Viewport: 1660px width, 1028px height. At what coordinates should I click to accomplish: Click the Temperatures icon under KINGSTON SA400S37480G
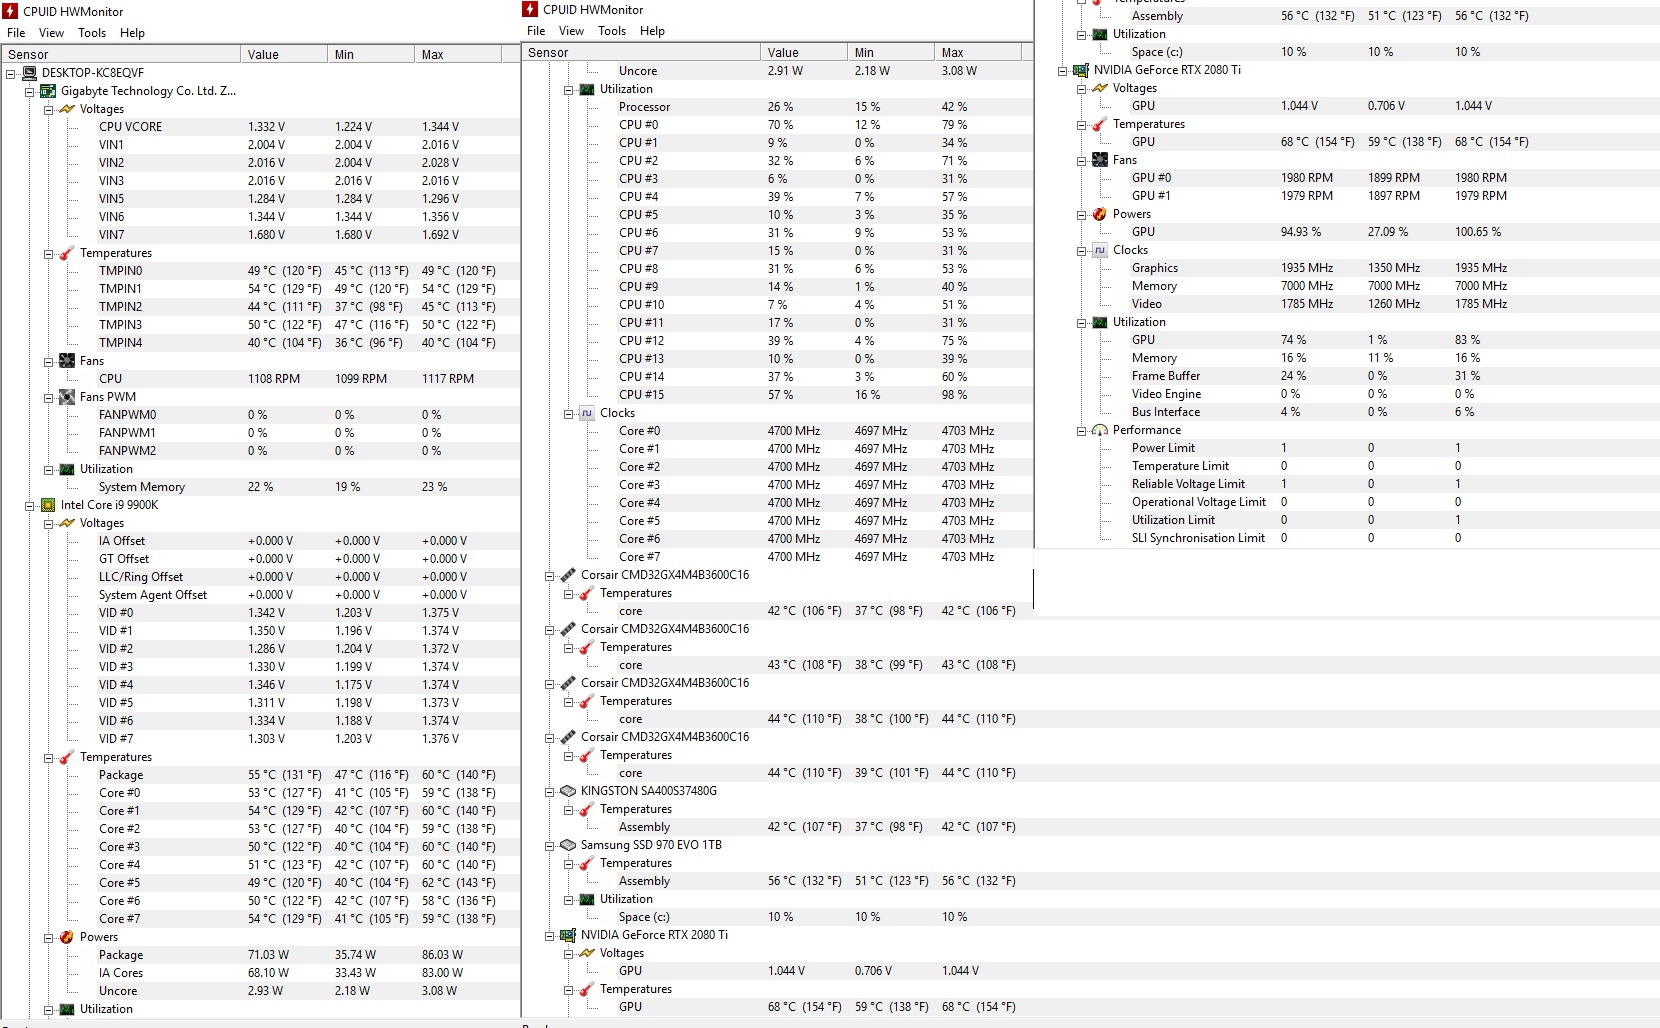pyautogui.click(x=587, y=809)
